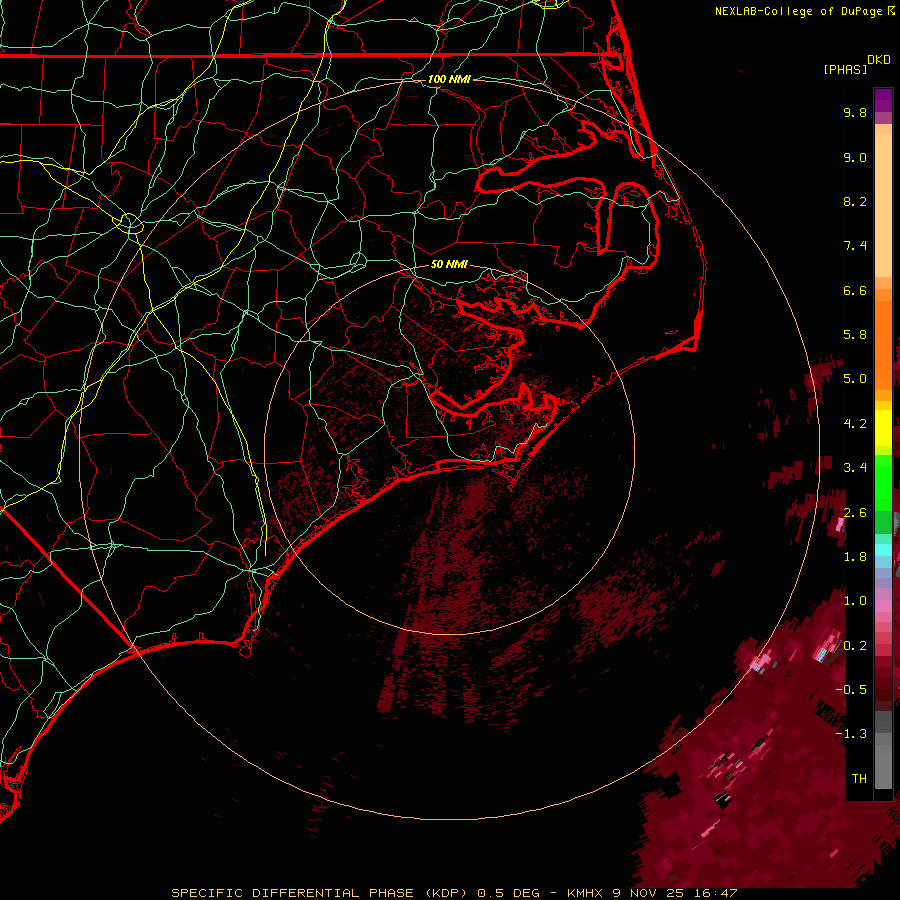Click the 9.0 value on the color scale

855,158
